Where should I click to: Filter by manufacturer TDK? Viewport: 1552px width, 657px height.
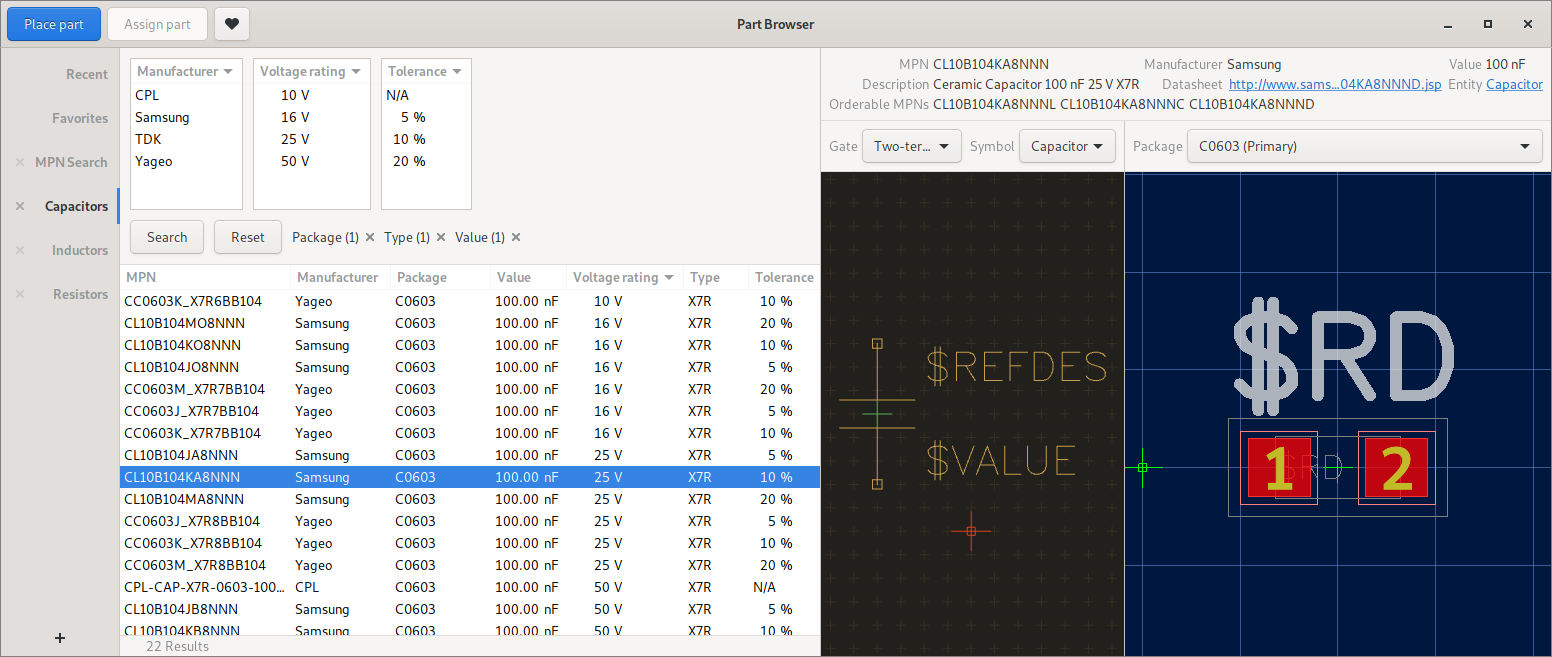[186, 139]
